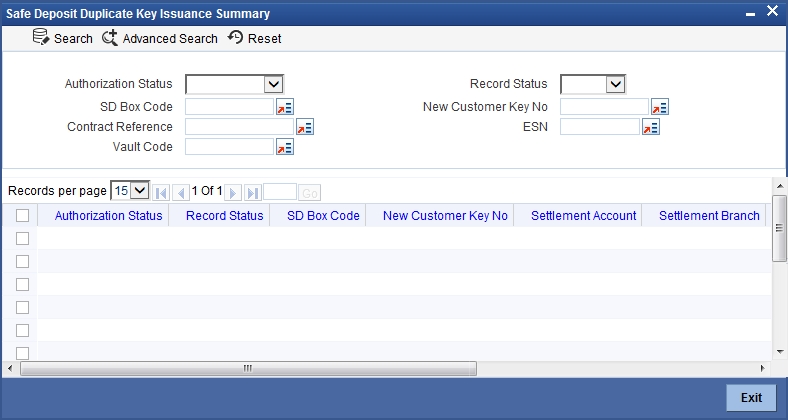Tick the select-all header checkbox
Viewport: 788px width, 420px height.
pos(22,216)
